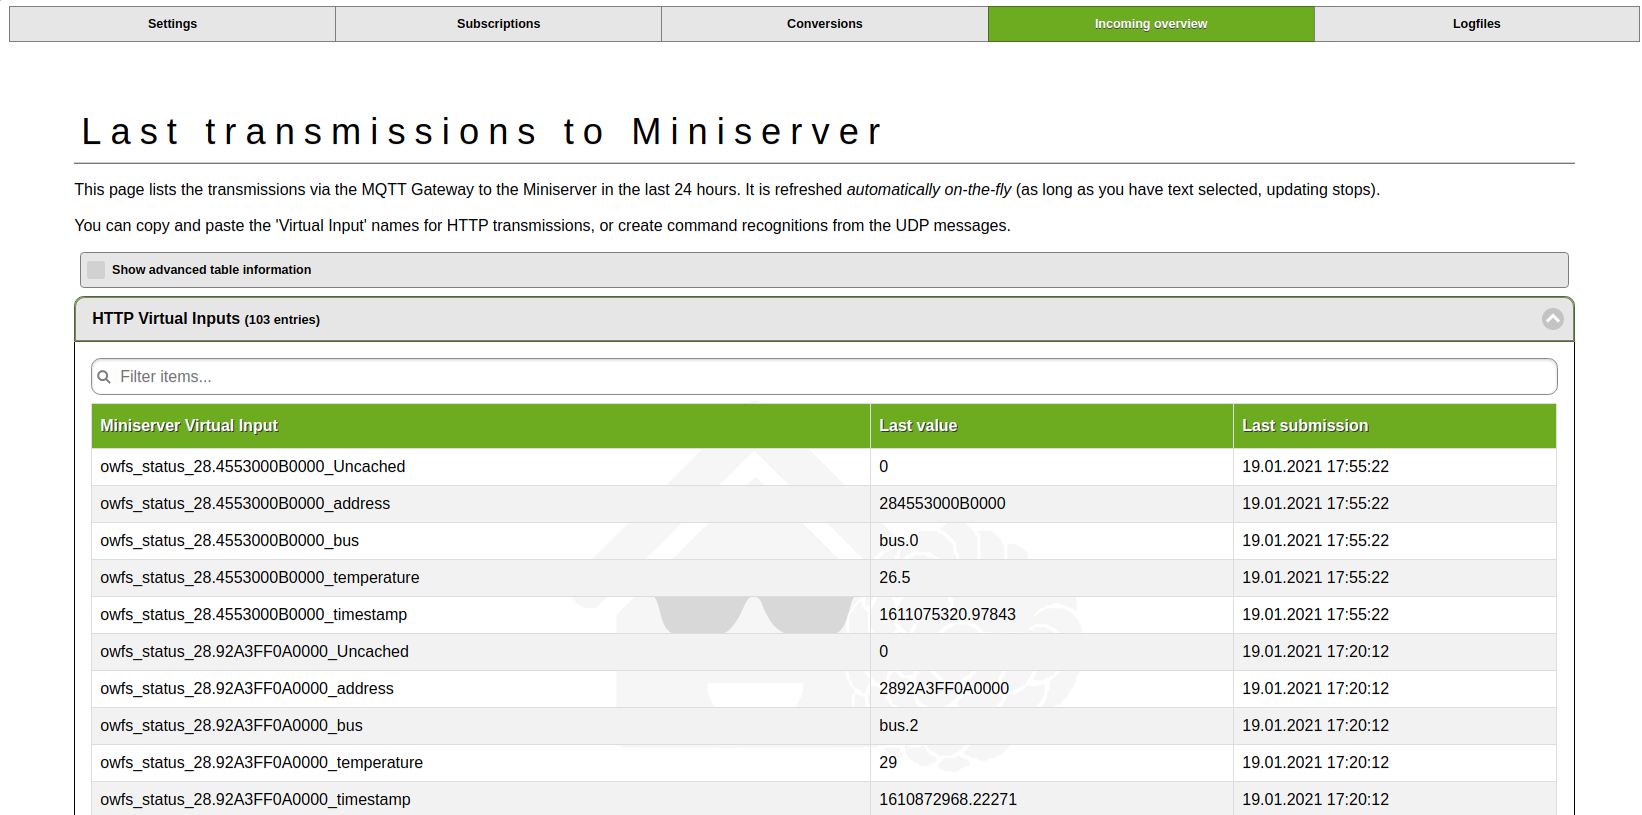The image size is (1642, 815).
Task: Click submission time of 28.92A3FF0A0000_temperature row
Action: pyautogui.click(x=1315, y=763)
